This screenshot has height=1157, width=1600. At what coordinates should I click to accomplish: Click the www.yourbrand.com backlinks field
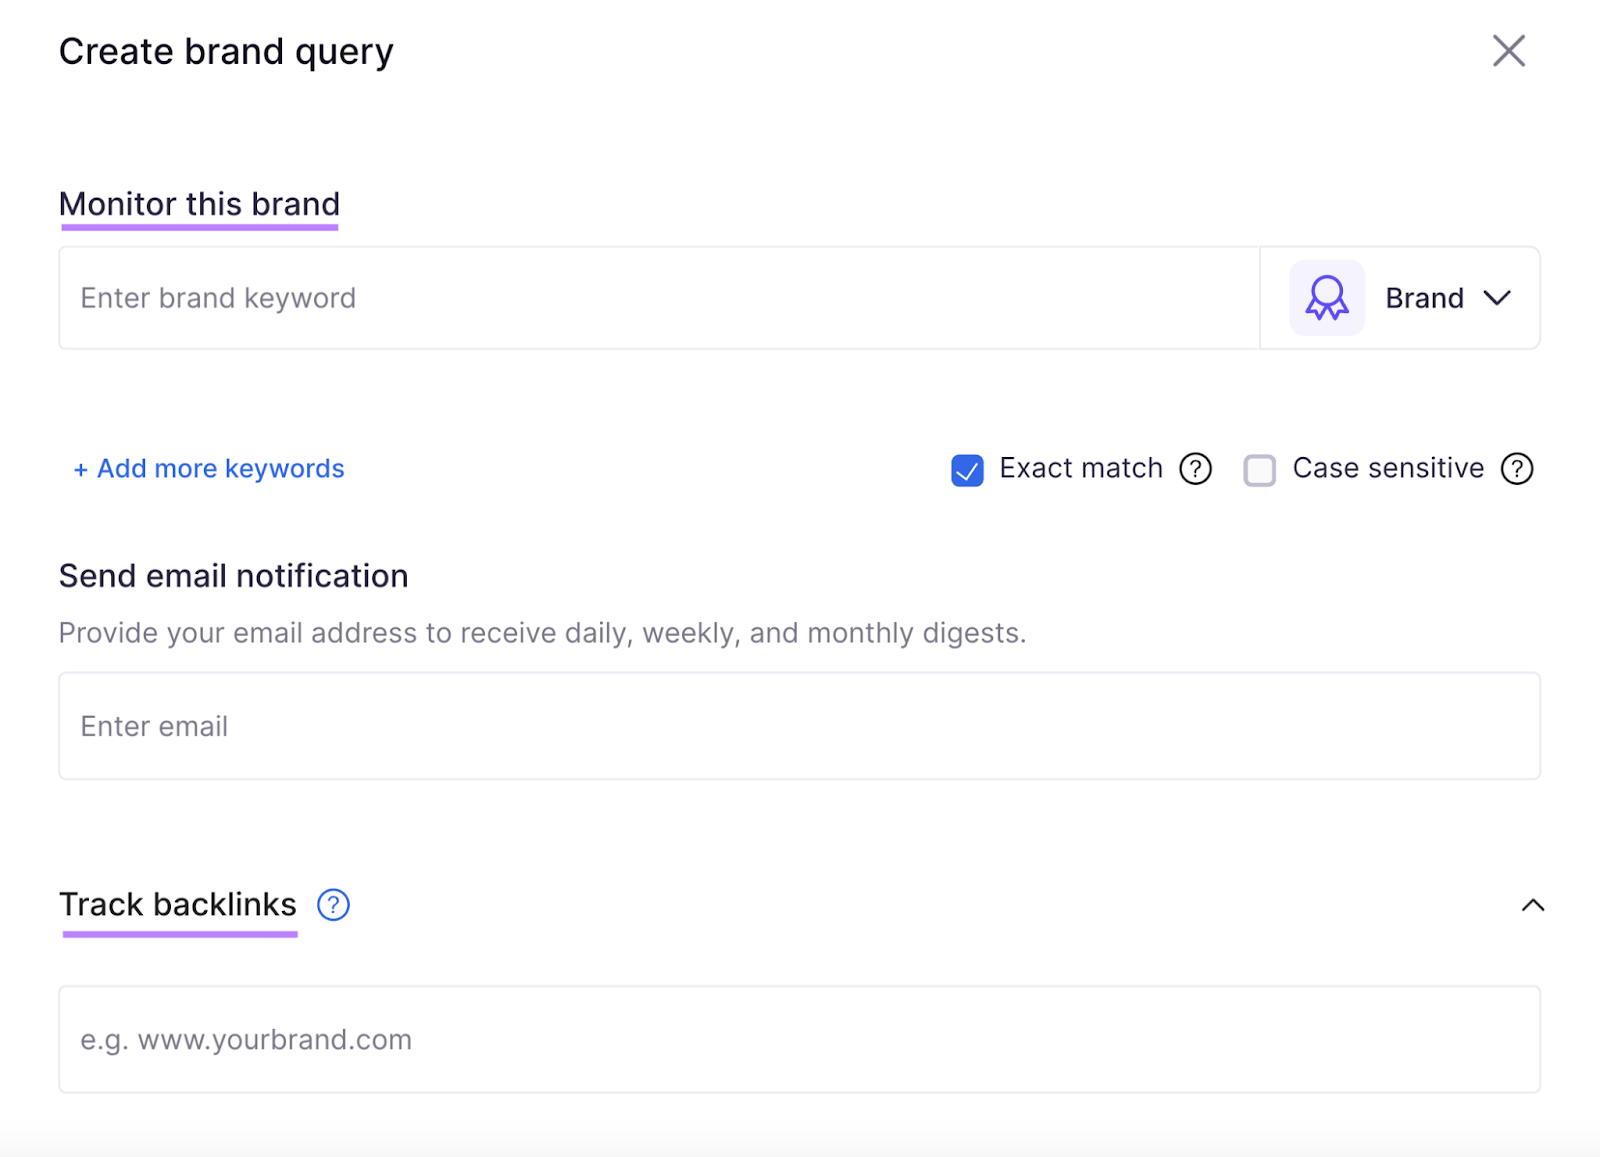700,1039
